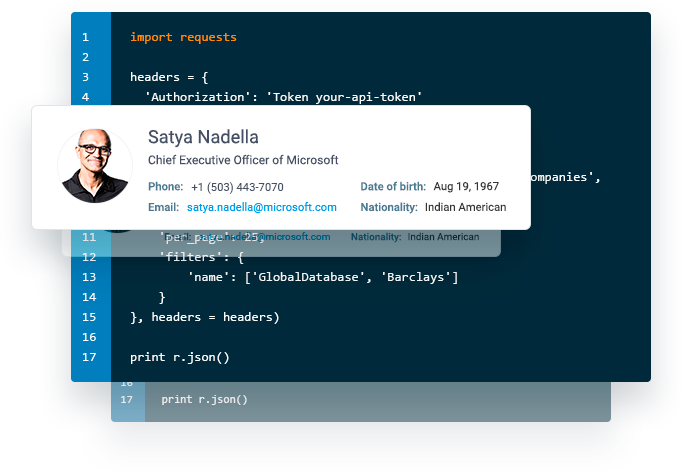Image resolution: width=682 pixels, height=472 pixels.
Task: Click line number 13 in the gutter
Action: 89,277
